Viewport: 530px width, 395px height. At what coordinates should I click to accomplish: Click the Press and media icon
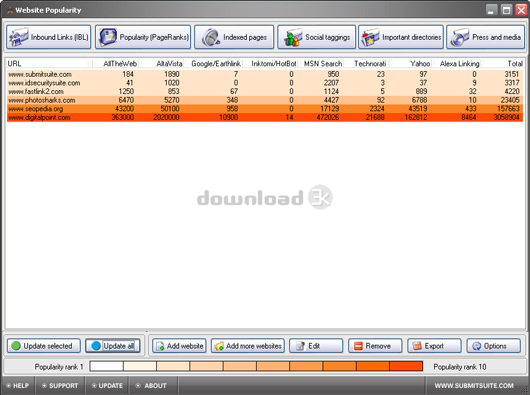tap(460, 37)
